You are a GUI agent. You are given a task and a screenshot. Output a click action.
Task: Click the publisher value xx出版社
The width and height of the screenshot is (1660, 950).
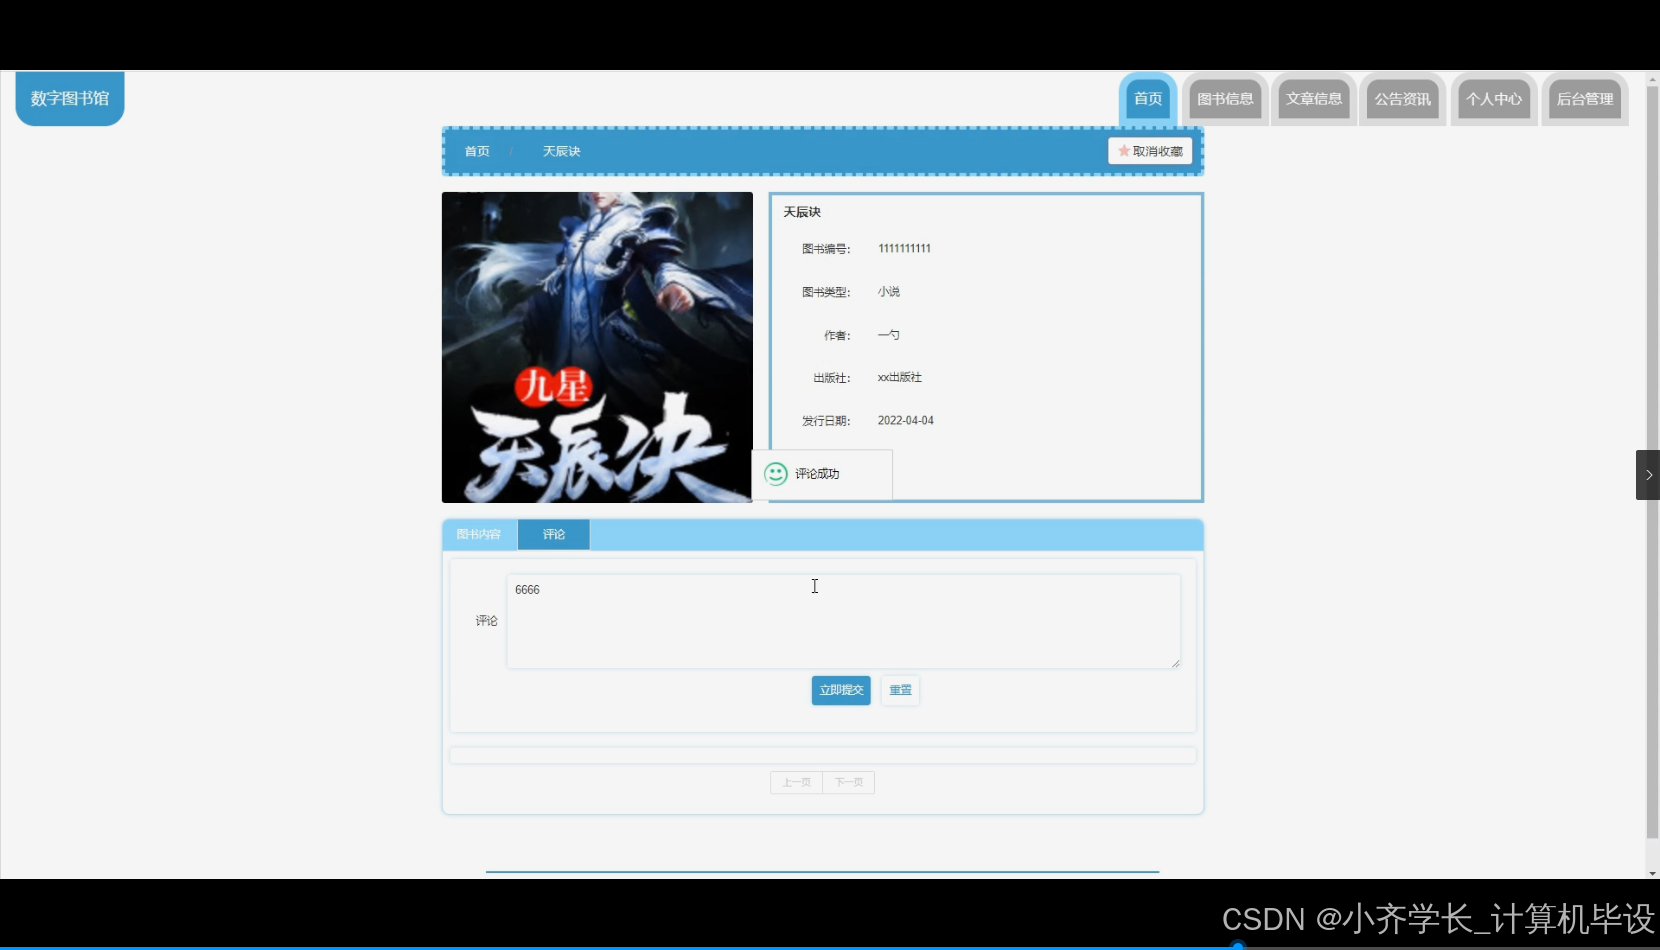[899, 378]
